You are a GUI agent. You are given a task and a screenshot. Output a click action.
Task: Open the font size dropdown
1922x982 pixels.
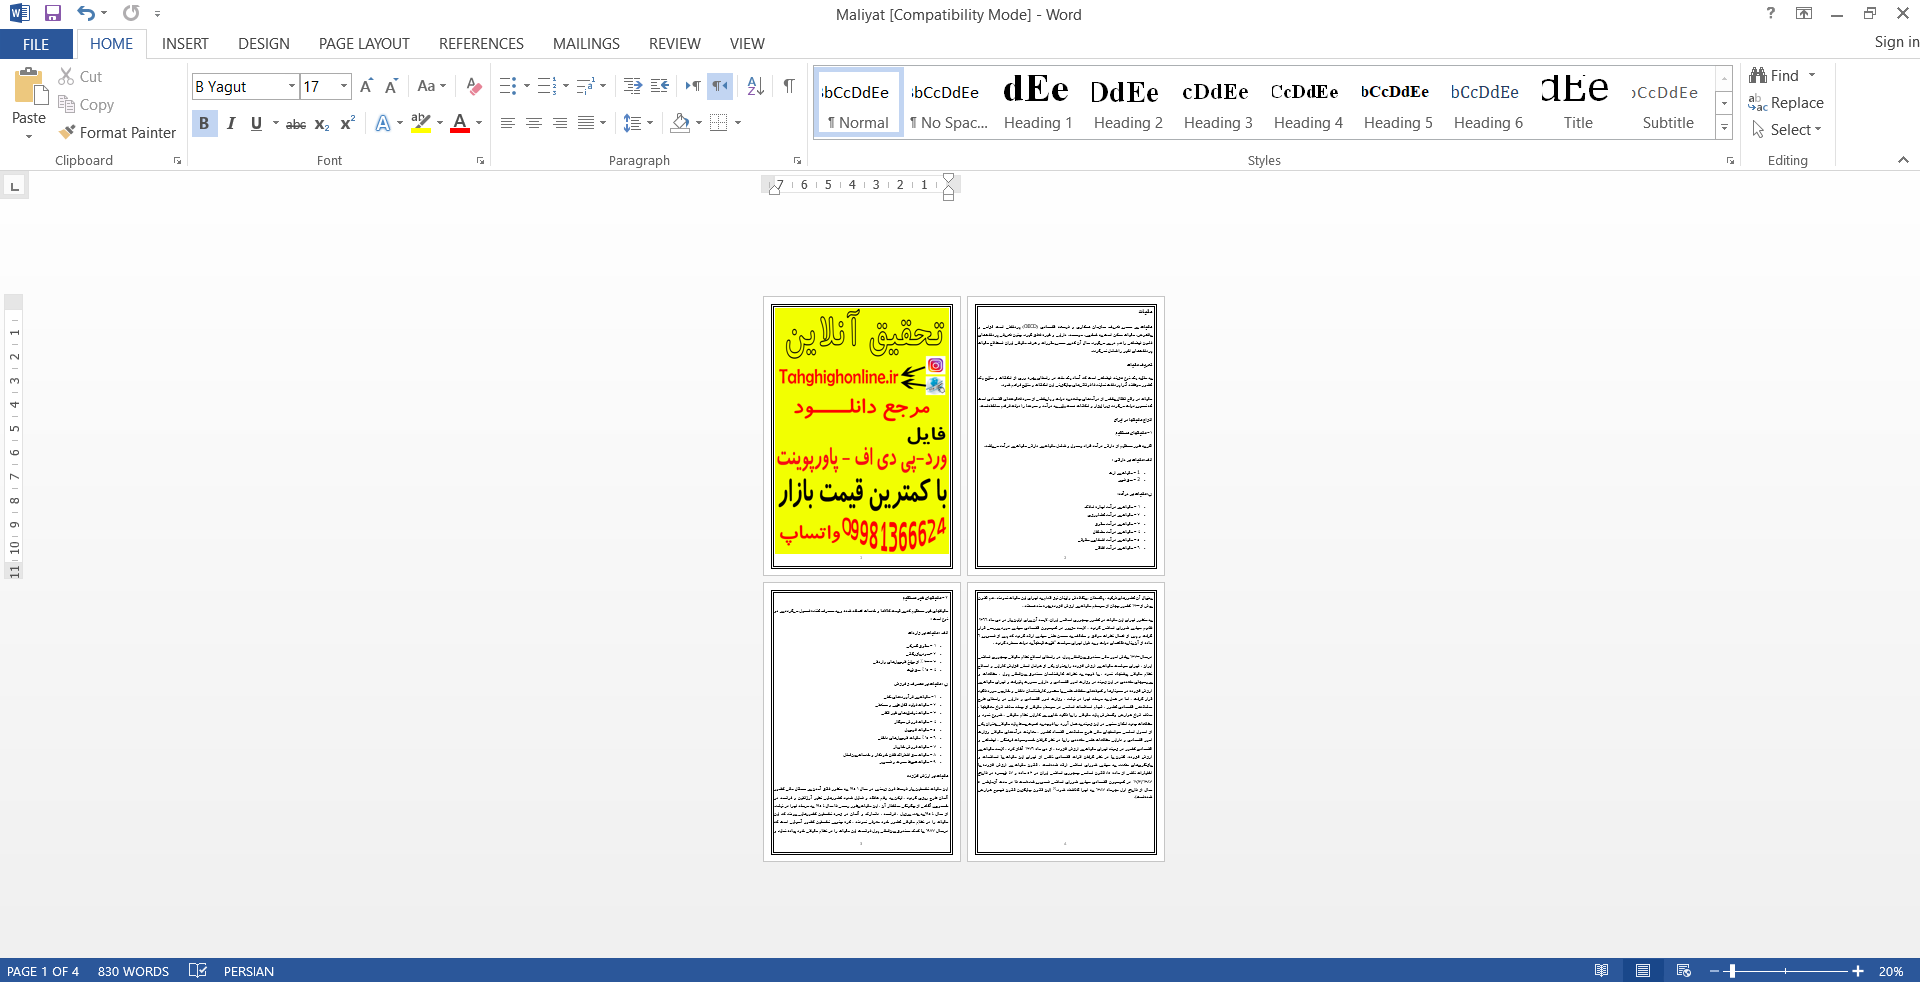(344, 86)
